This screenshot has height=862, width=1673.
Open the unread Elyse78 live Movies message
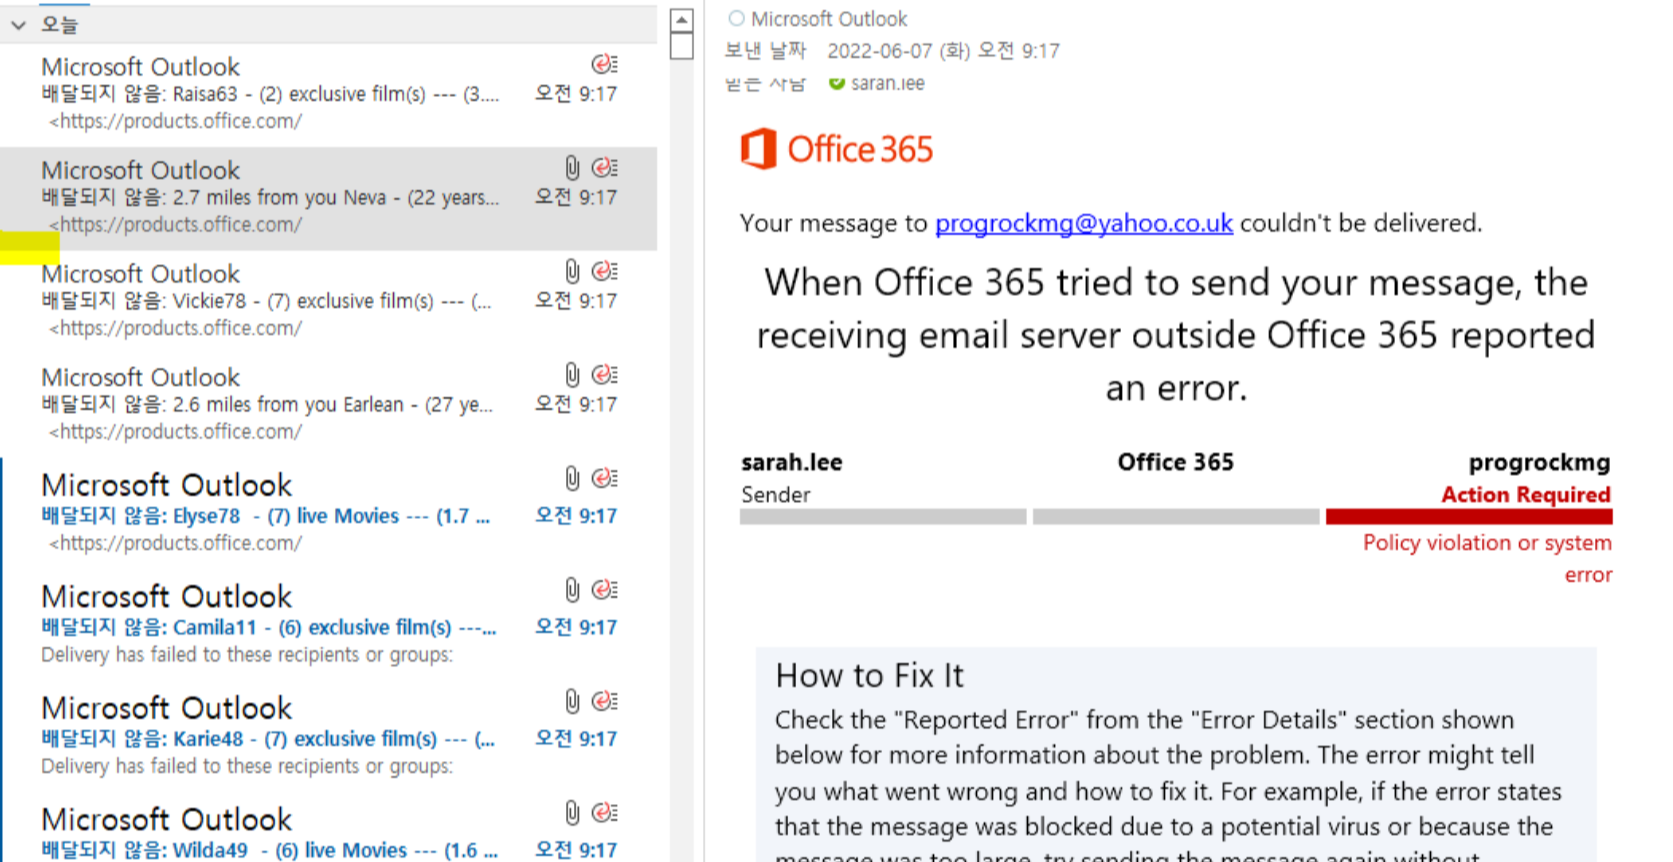click(x=328, y=514)
